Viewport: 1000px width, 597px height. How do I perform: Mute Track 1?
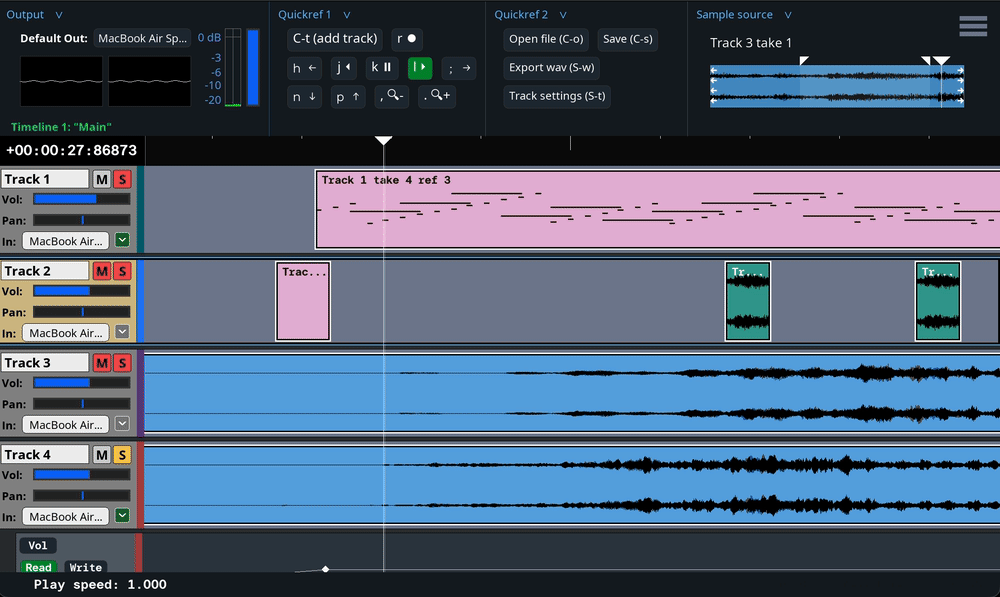coord(102,180)
